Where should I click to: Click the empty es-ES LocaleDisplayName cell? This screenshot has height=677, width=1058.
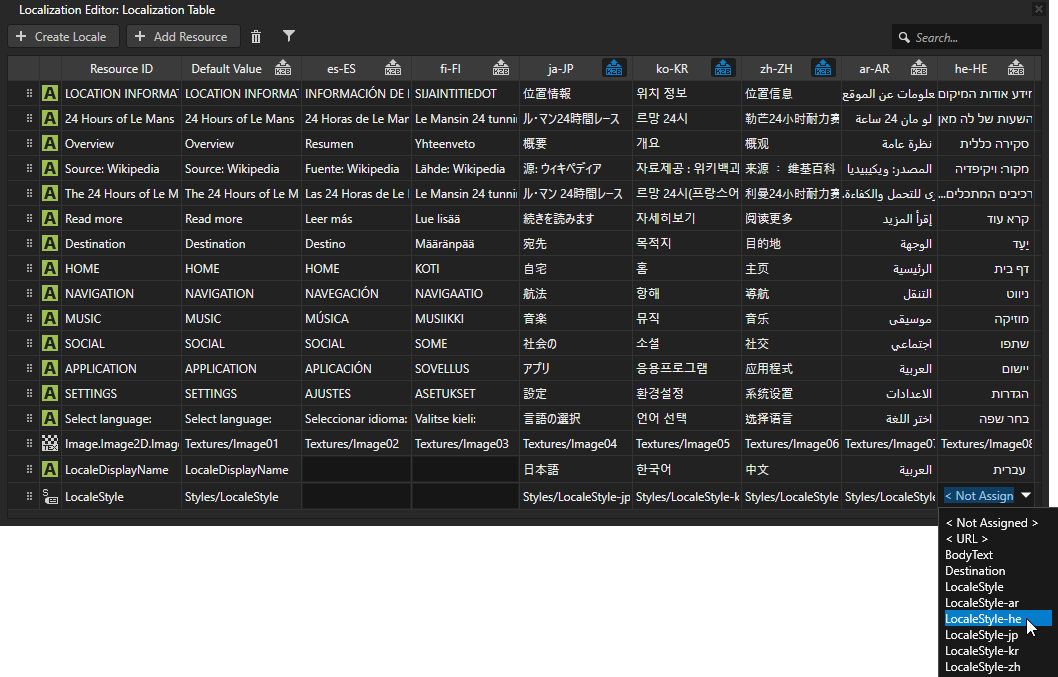355,470
